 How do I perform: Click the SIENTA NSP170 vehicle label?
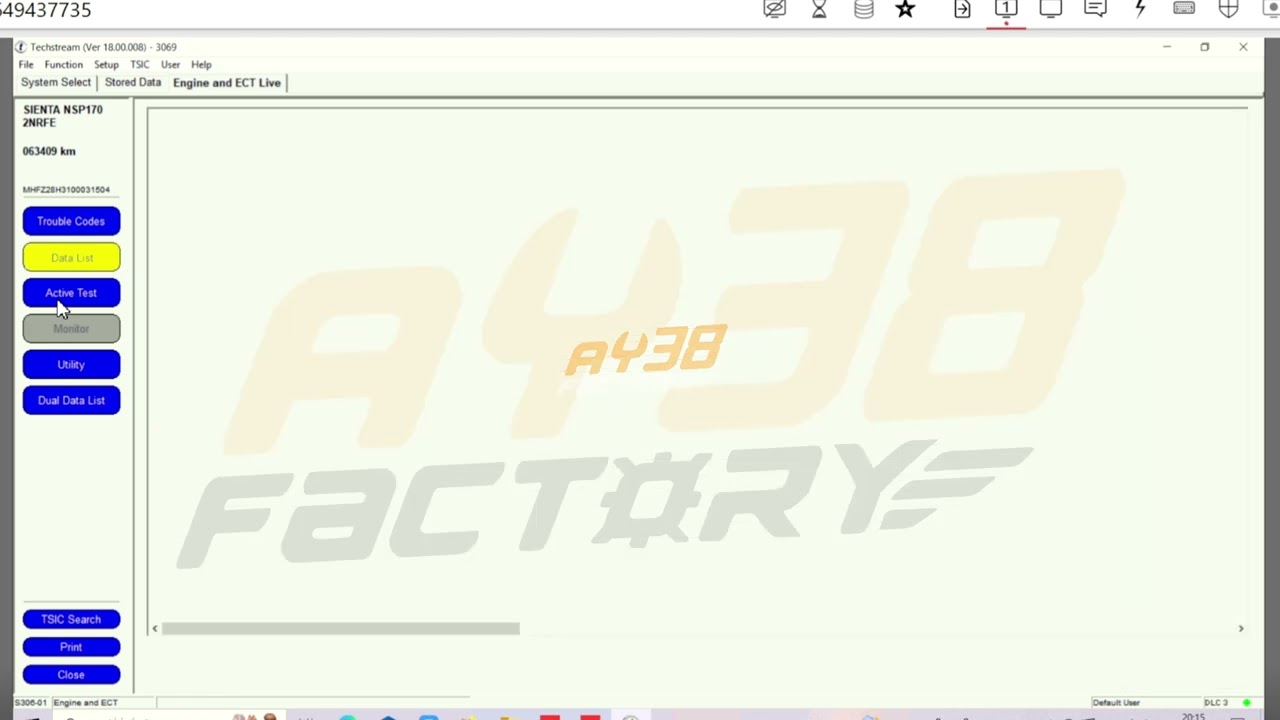(x=63, y=110)
